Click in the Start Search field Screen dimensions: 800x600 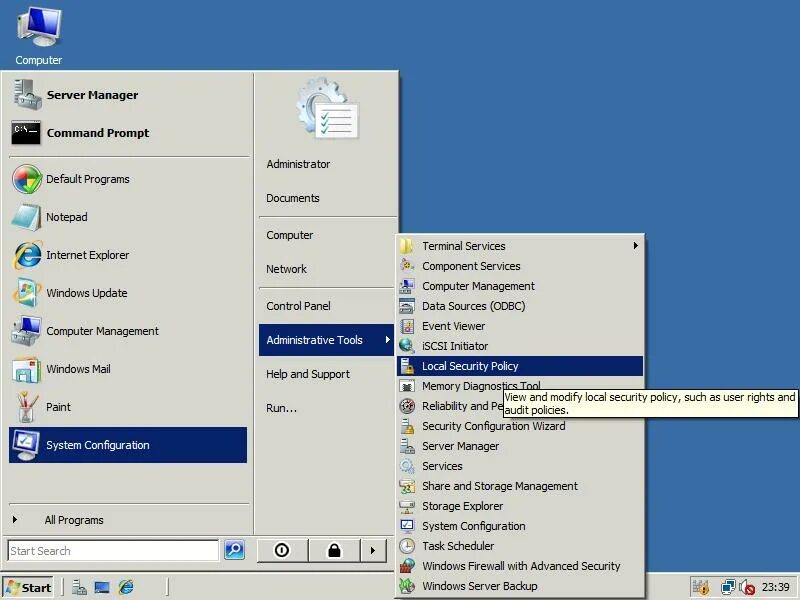(113, 551)
